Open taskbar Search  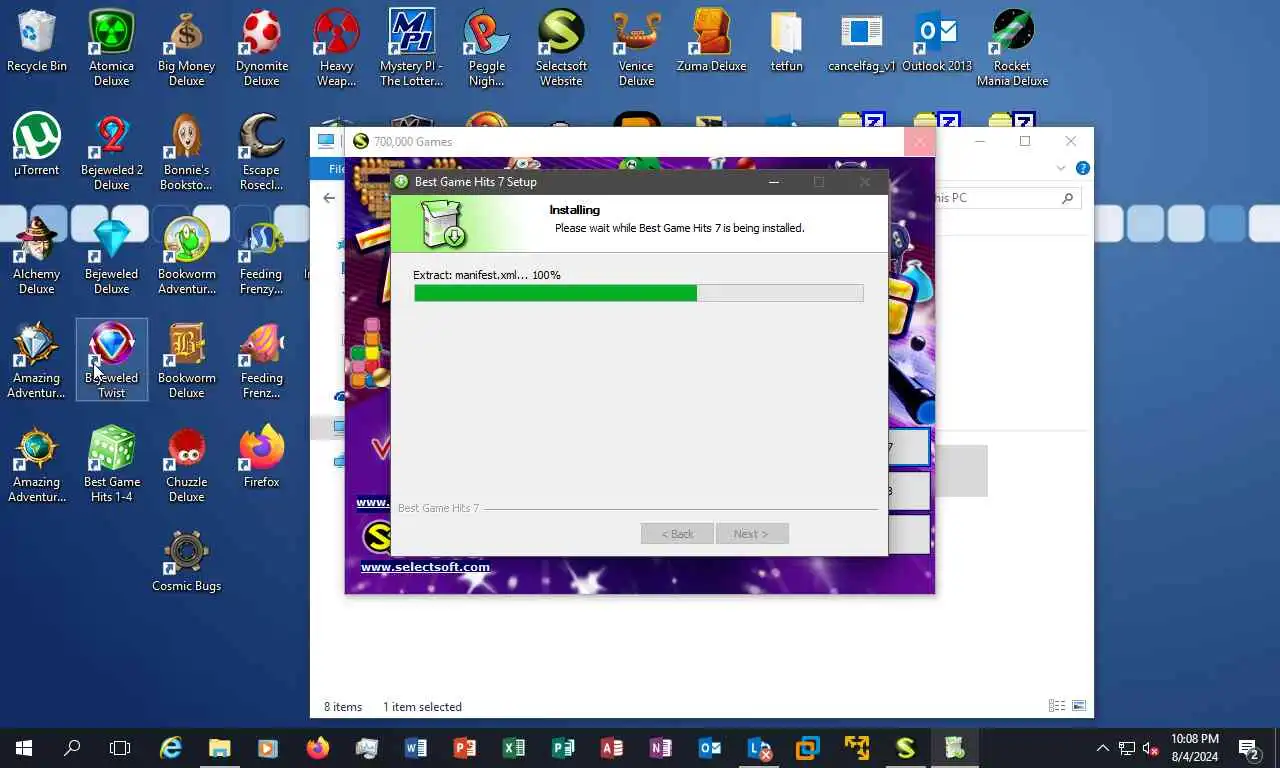72,748
